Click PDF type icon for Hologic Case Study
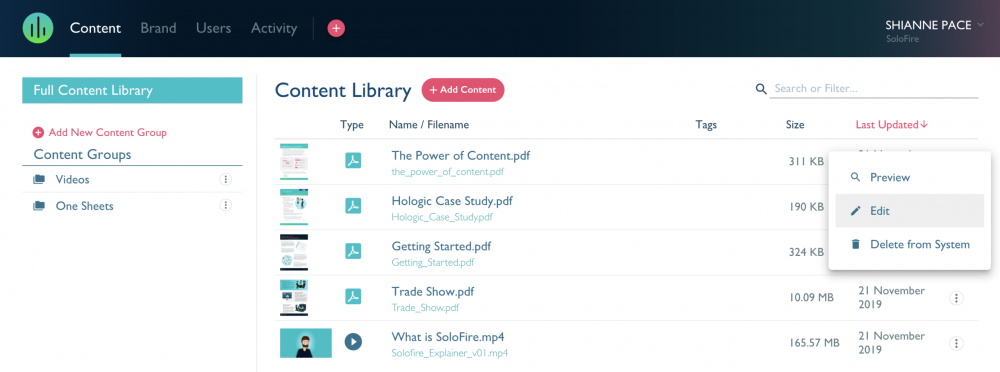1000x372 pixels. point(353,206)
